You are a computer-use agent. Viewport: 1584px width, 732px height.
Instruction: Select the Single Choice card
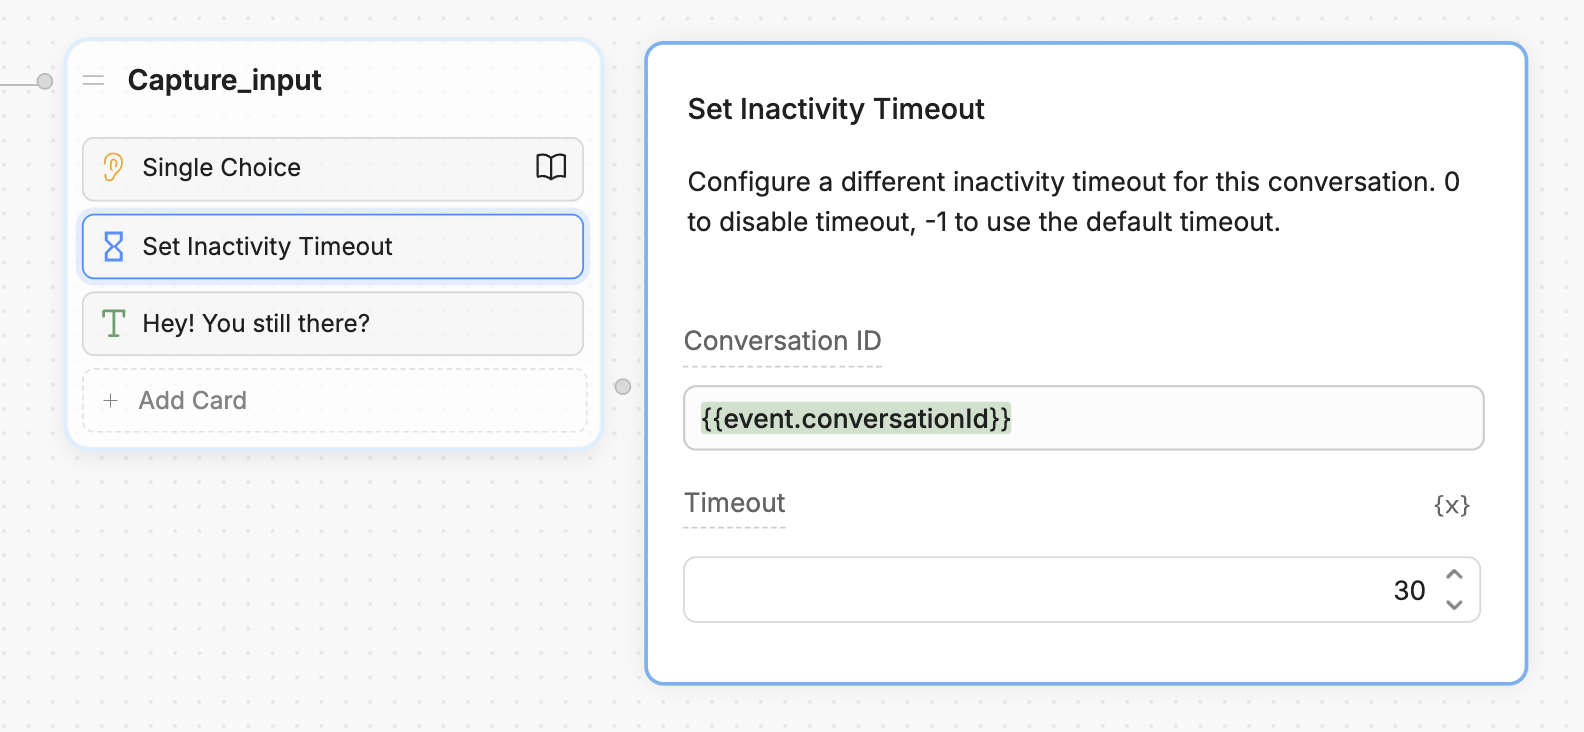click(x=300, y=167)
